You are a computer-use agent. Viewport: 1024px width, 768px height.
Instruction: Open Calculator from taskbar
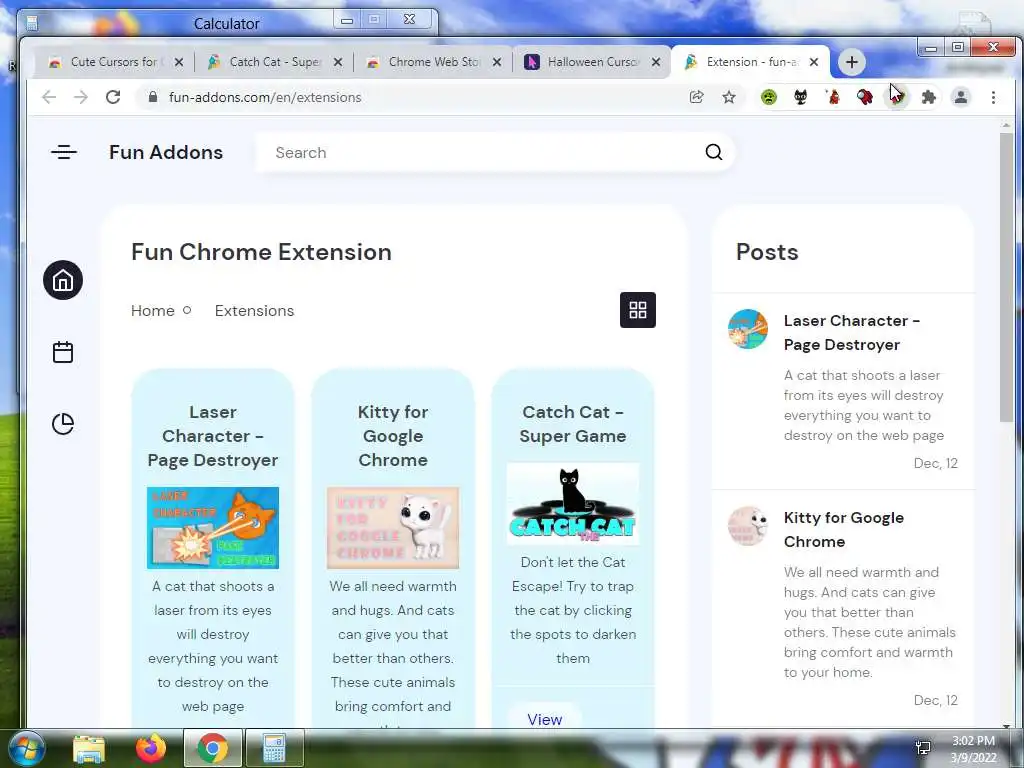tap(274, 748)
